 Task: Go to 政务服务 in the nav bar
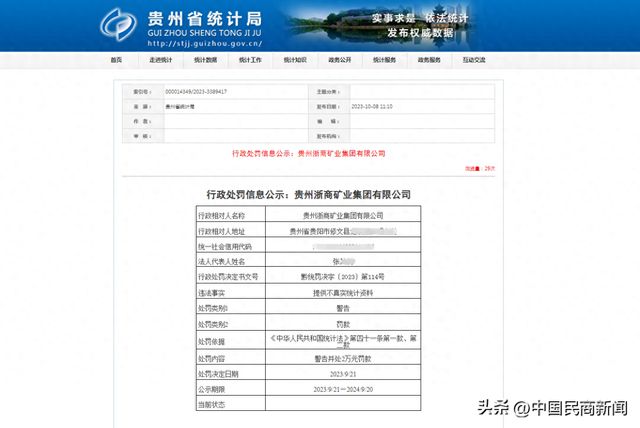pos(429,60)
